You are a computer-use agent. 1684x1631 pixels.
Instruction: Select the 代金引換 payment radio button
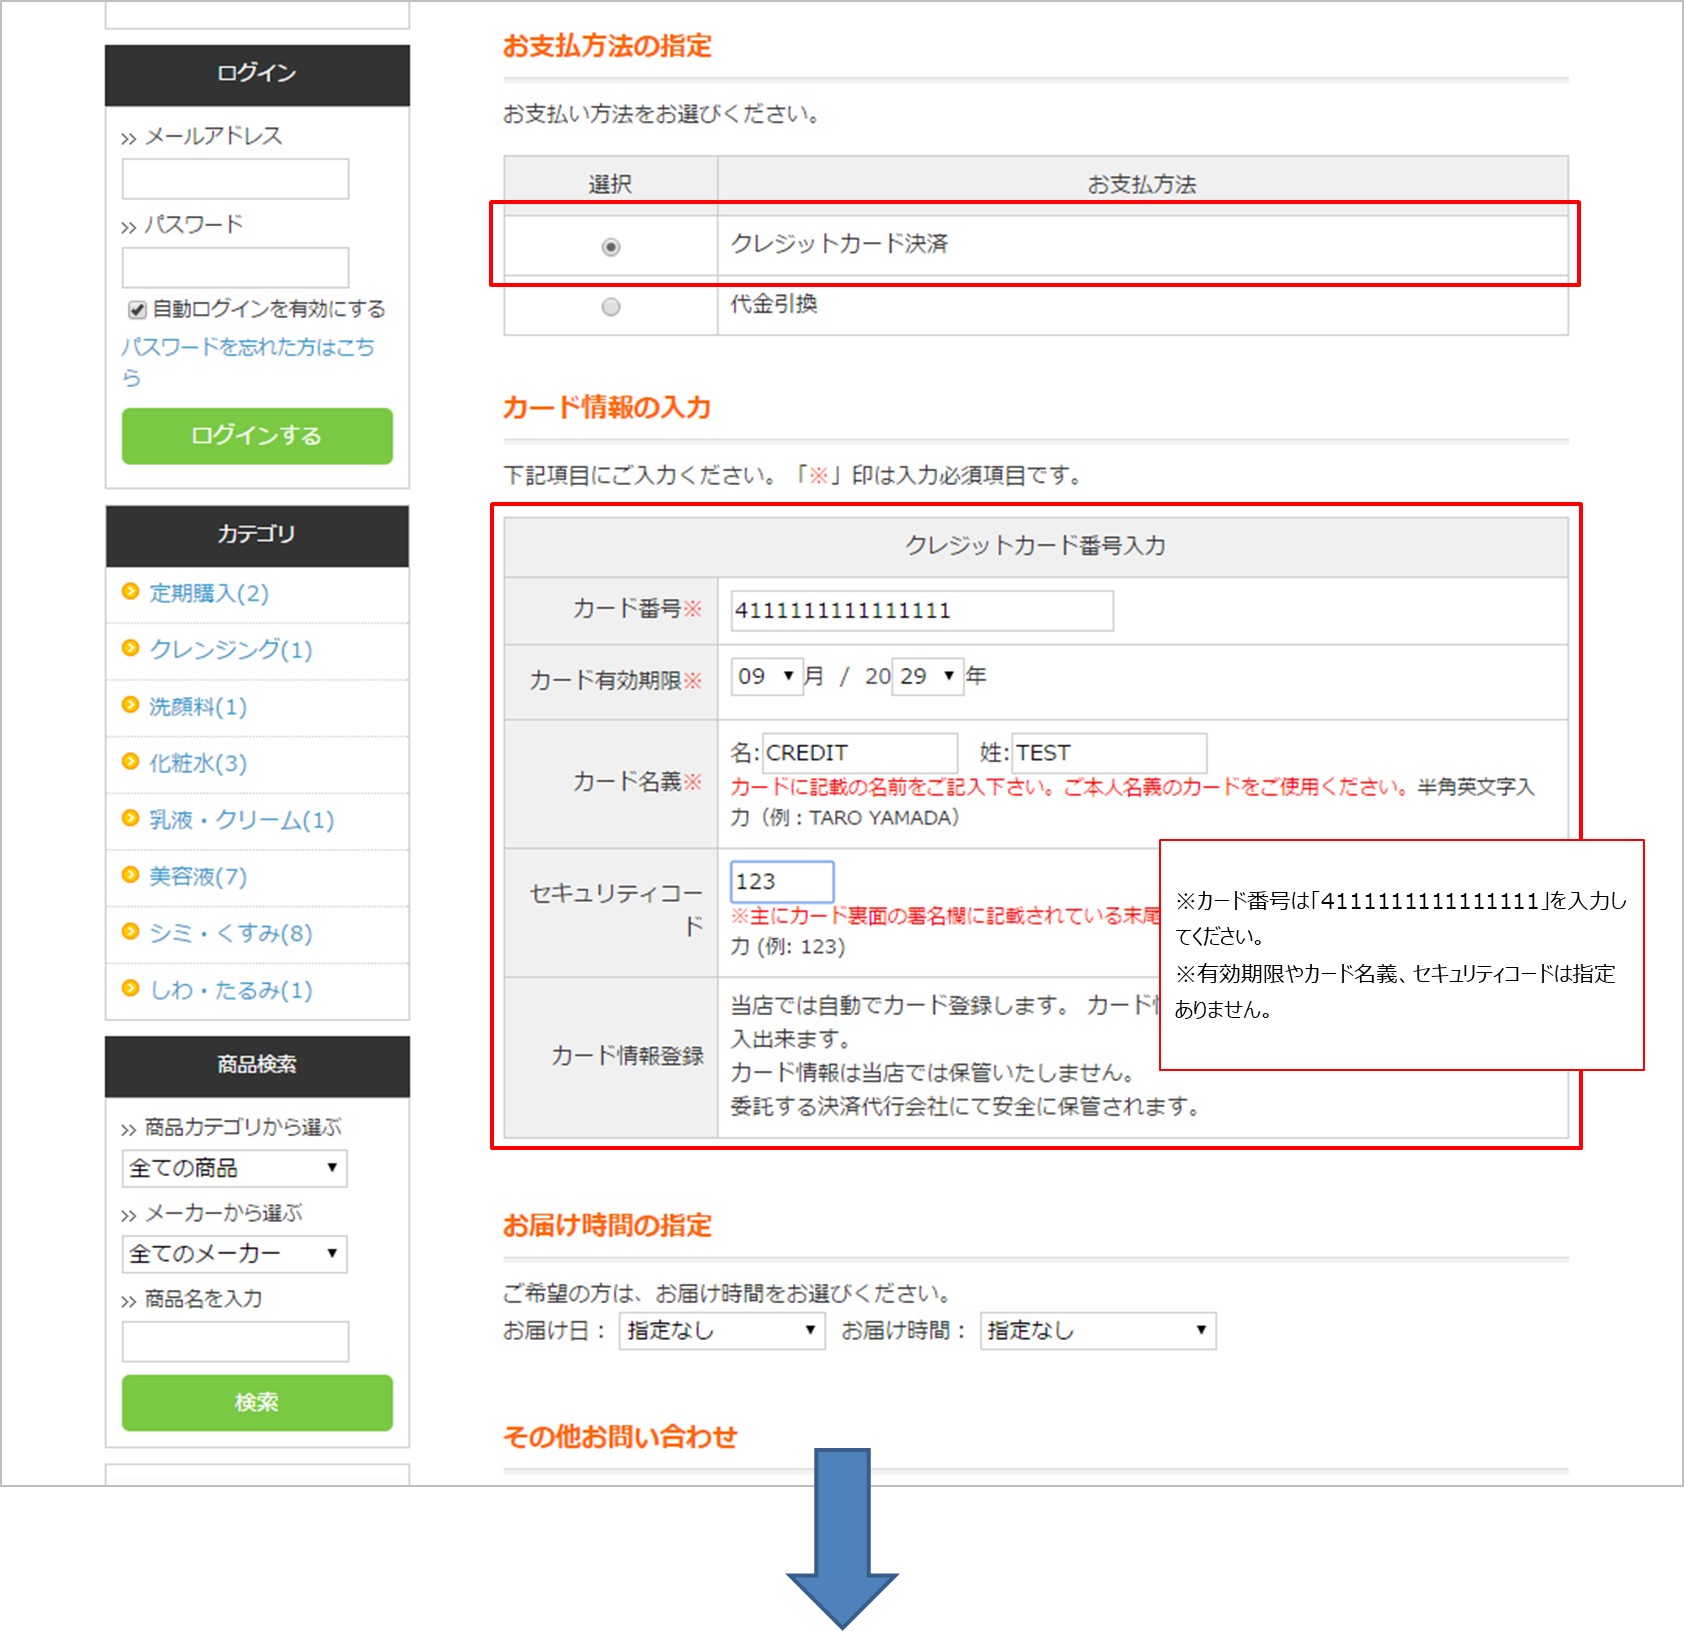[611, 307]
